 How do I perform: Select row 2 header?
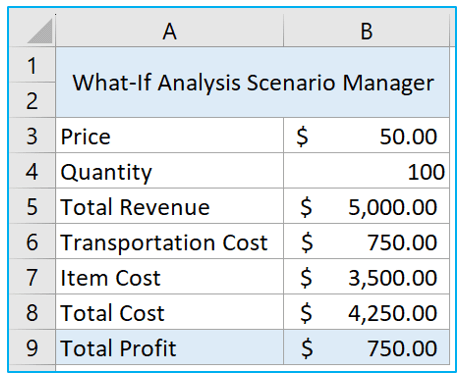click(x=32, y=100)
